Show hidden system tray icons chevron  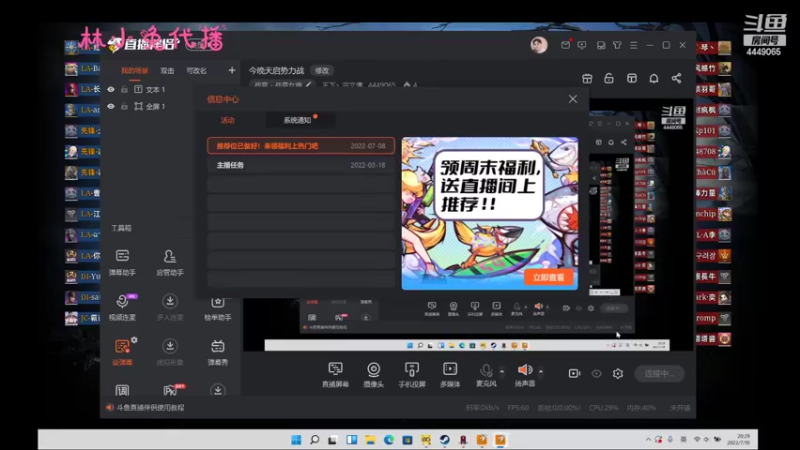[x=647, y=439]
